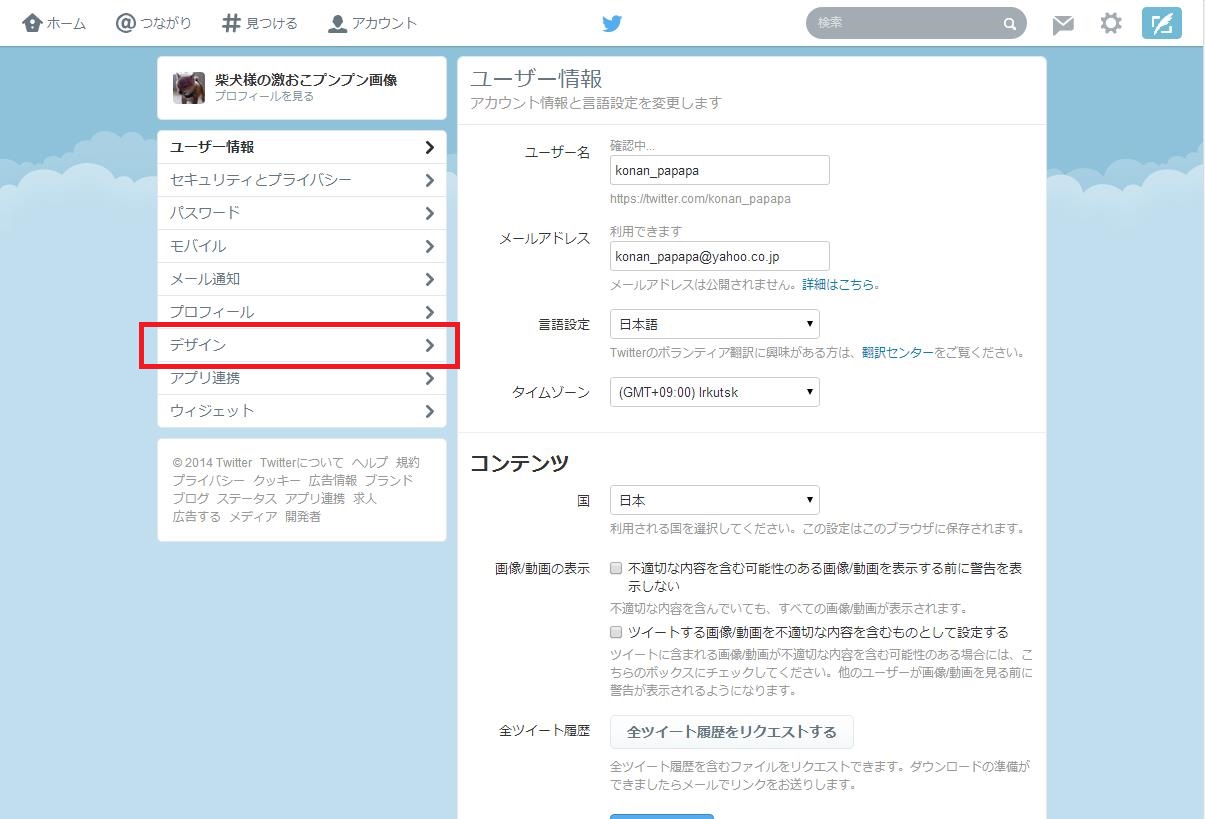Image resolution: width=1205 pixels, height=819 pixels.
Task: Select ユーザー情報 sidebar item
Action: 302,147
